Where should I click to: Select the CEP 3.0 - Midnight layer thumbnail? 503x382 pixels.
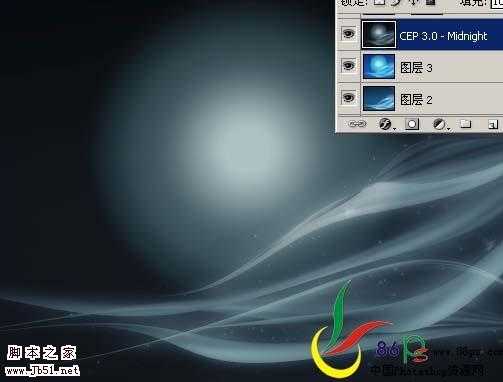click(x=379, y=35)
